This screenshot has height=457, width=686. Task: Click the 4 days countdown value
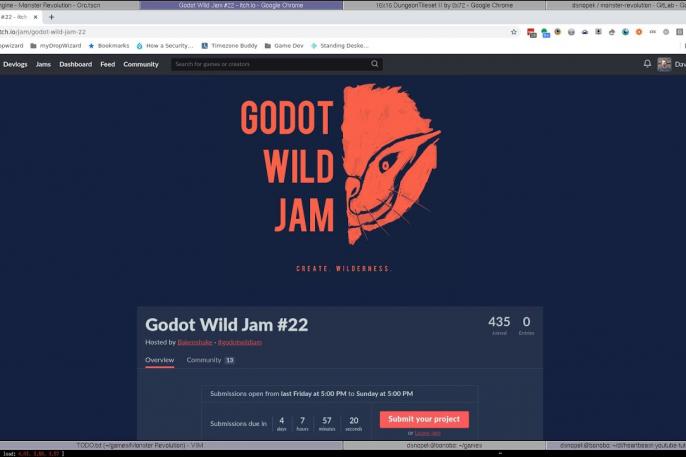tap(282, 423)
